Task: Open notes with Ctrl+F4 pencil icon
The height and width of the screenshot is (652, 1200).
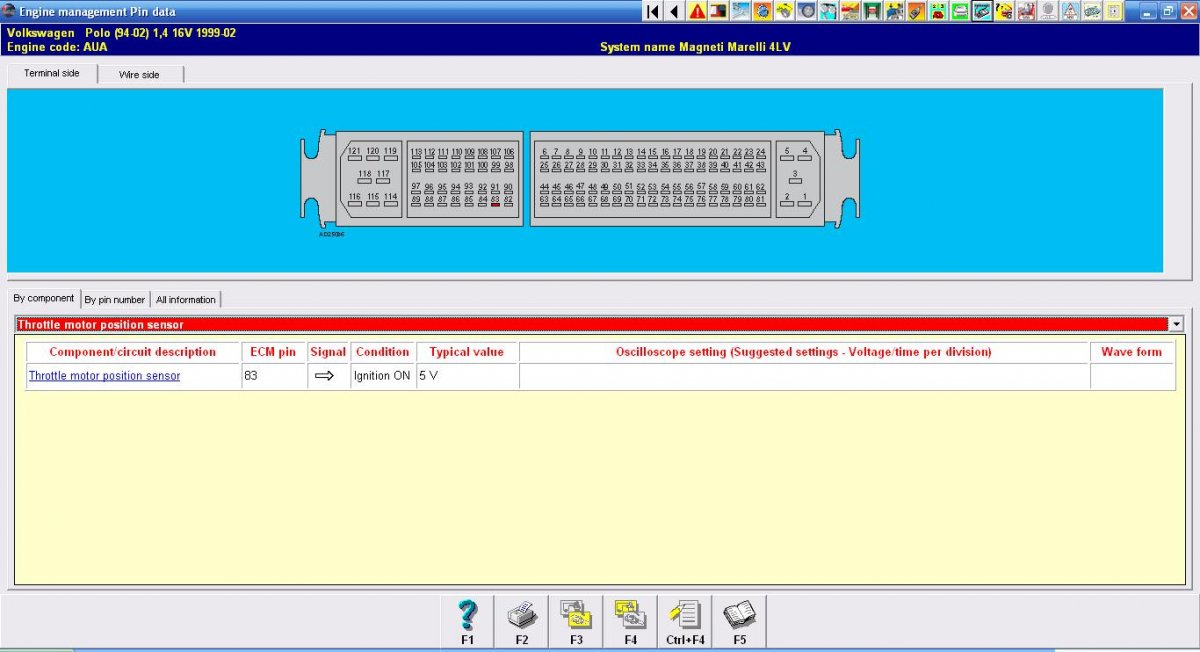Action: [x=685, y=621]
